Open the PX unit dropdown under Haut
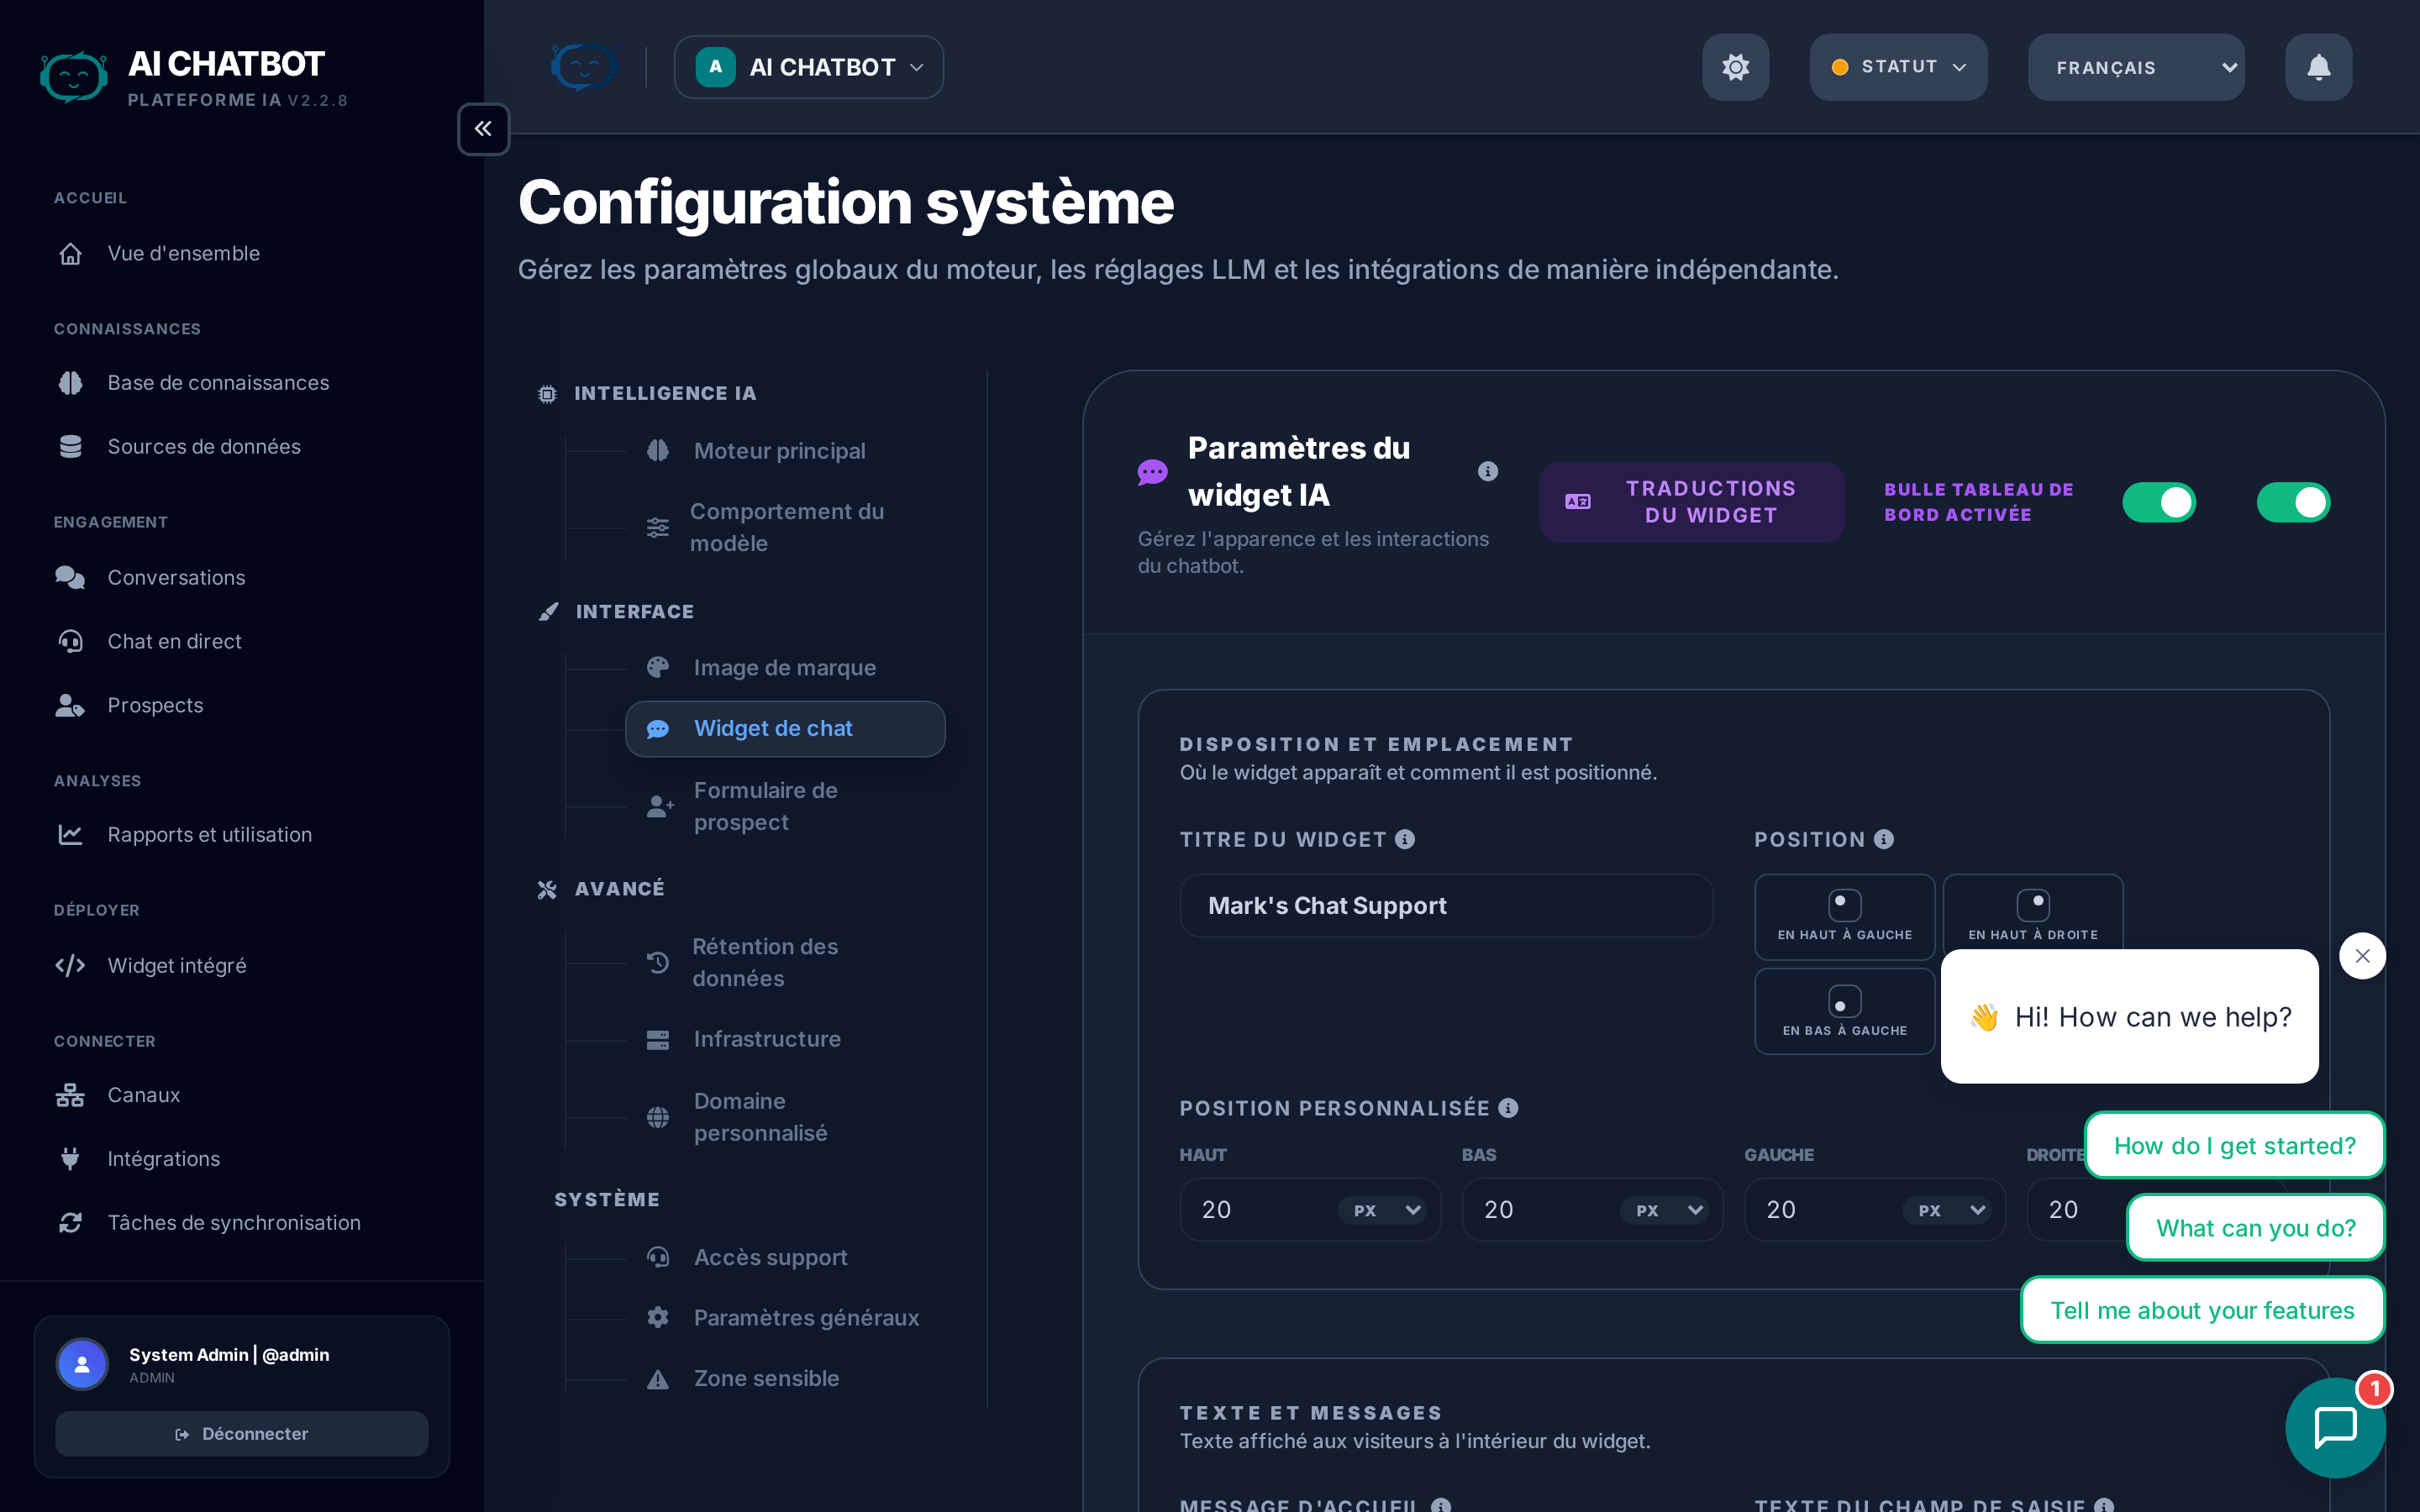This screenshot has width=2420, height=1512. tap(1383, 1209)
